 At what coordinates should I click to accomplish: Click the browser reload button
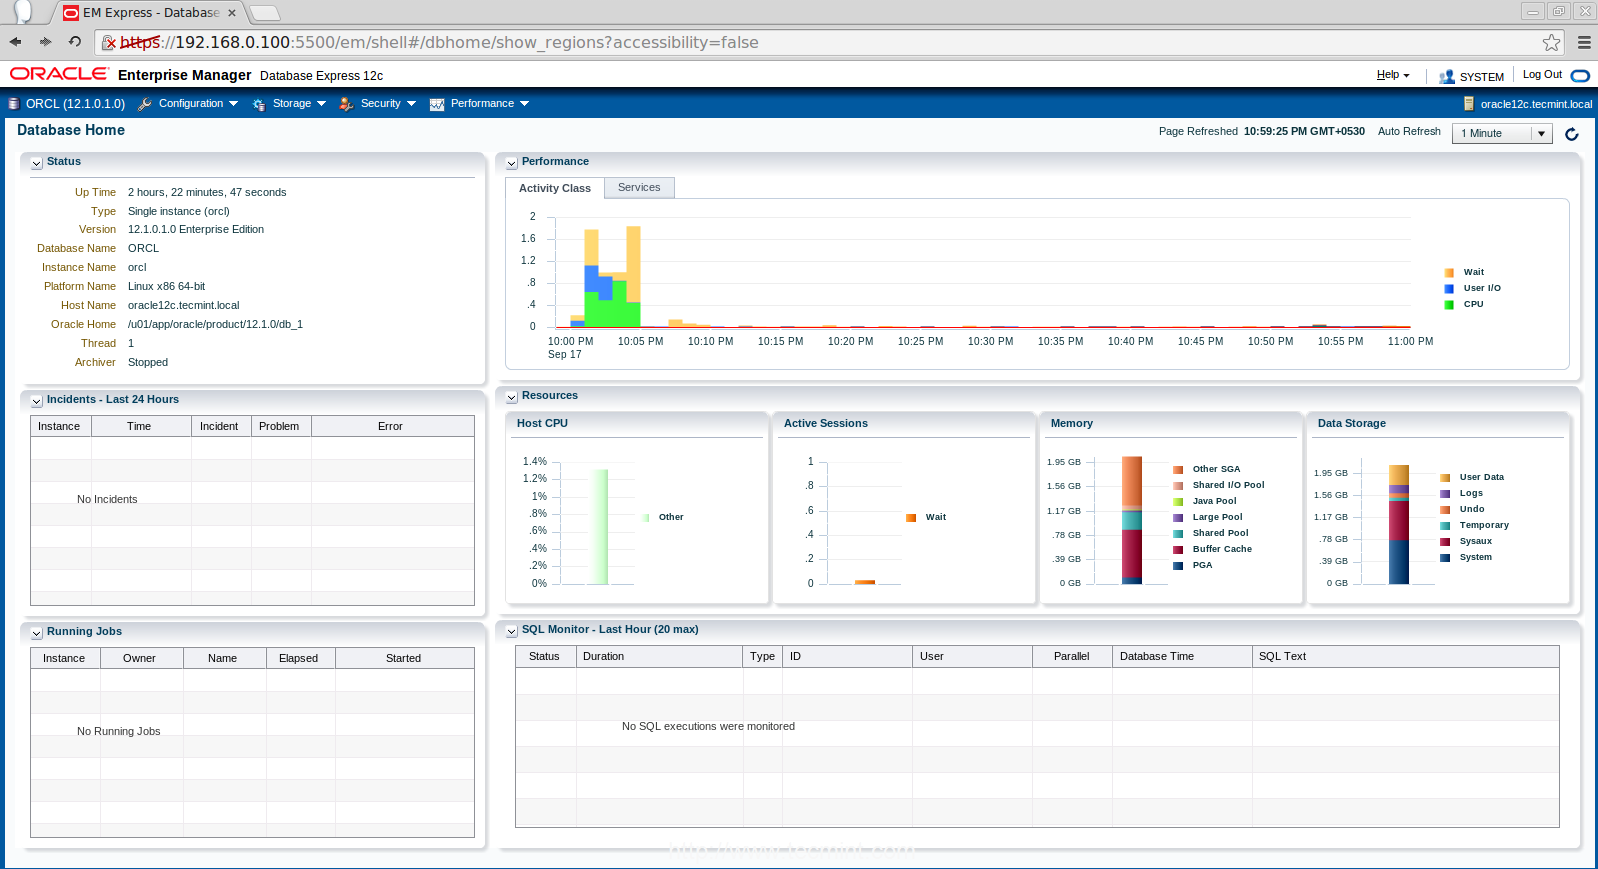coord(74,42)
